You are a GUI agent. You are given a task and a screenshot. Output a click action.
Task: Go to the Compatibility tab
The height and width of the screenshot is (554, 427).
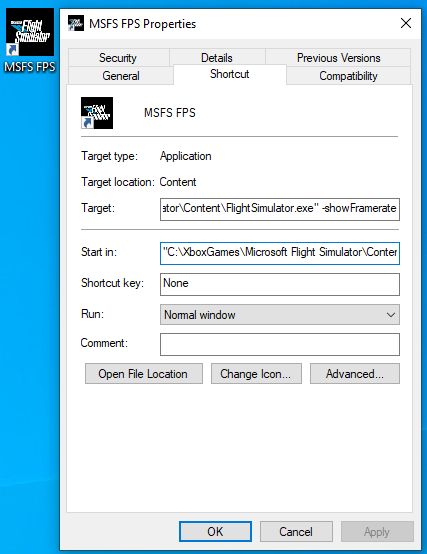(x=348, y=76)
